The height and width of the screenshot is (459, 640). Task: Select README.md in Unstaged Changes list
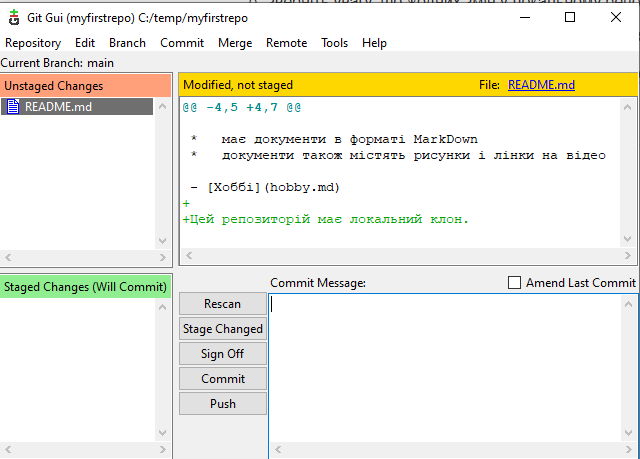[58, 107]
